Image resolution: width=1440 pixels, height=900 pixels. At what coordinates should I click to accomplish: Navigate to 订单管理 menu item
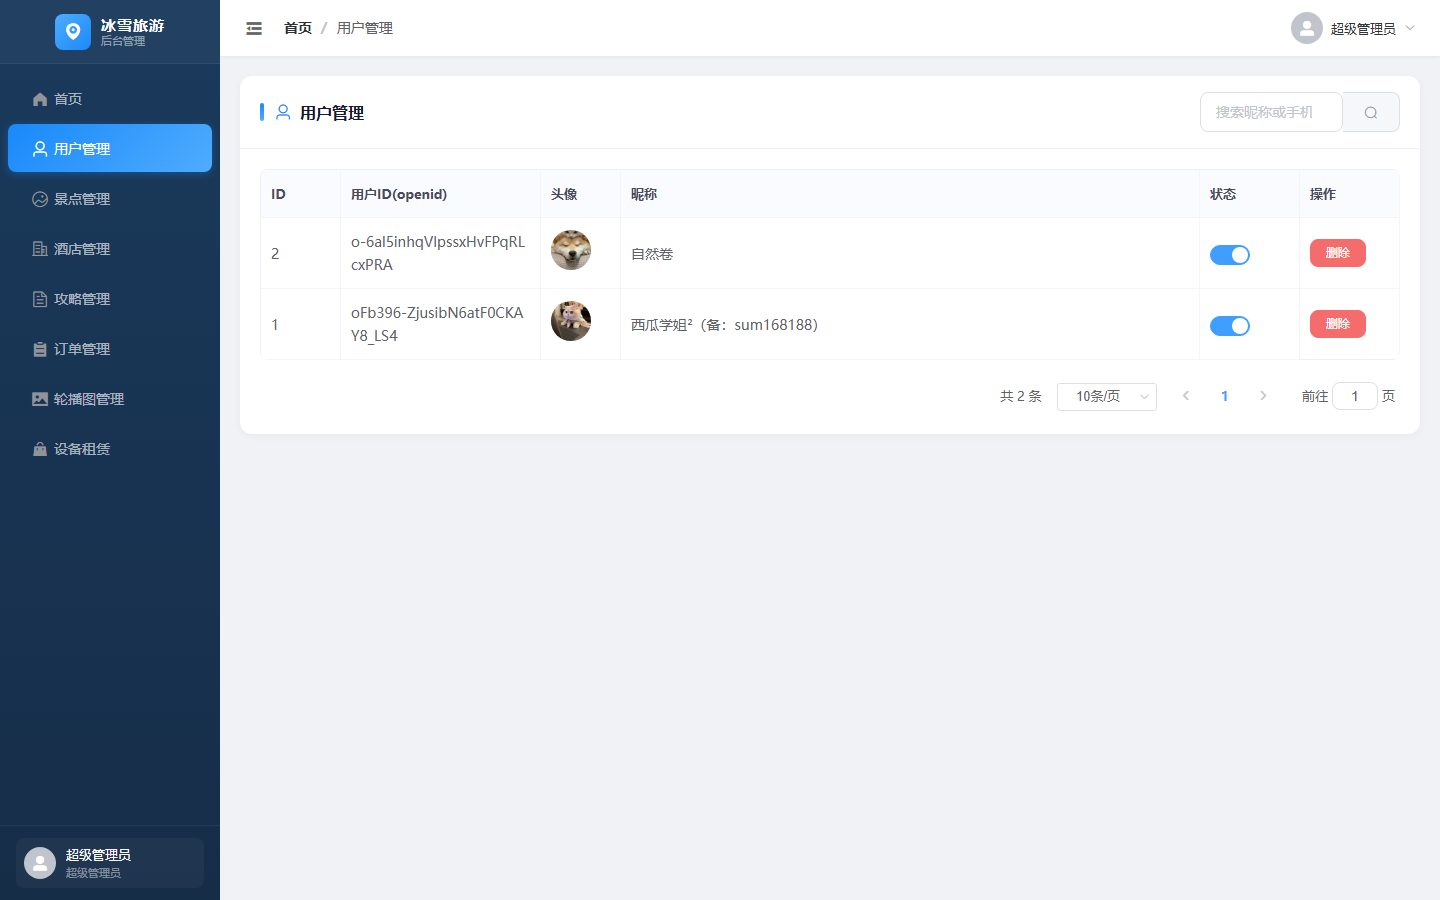(110, 349)
